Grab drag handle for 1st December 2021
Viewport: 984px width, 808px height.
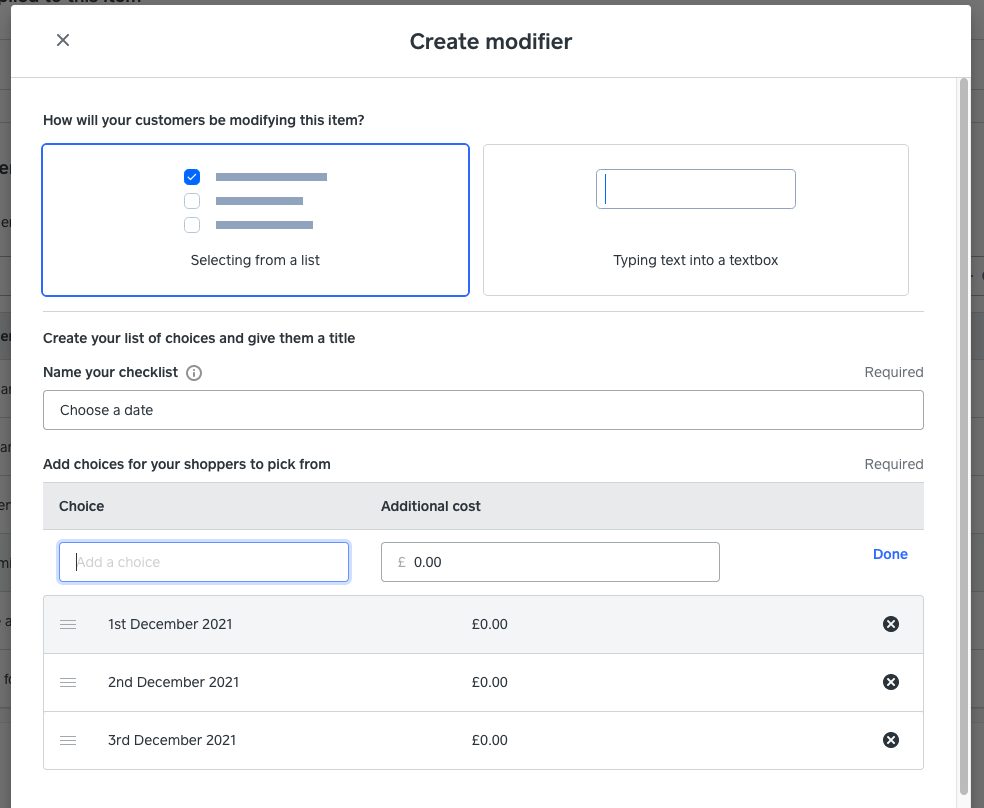point(68,624)
